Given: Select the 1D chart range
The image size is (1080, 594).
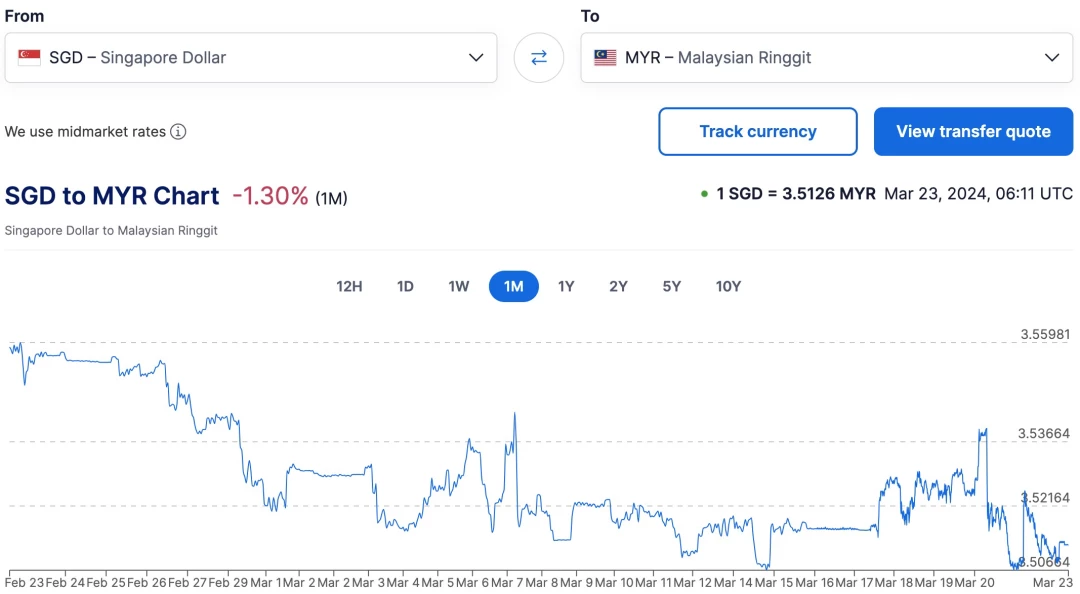Looking at the screenshot, I should [x=405, y=286].
